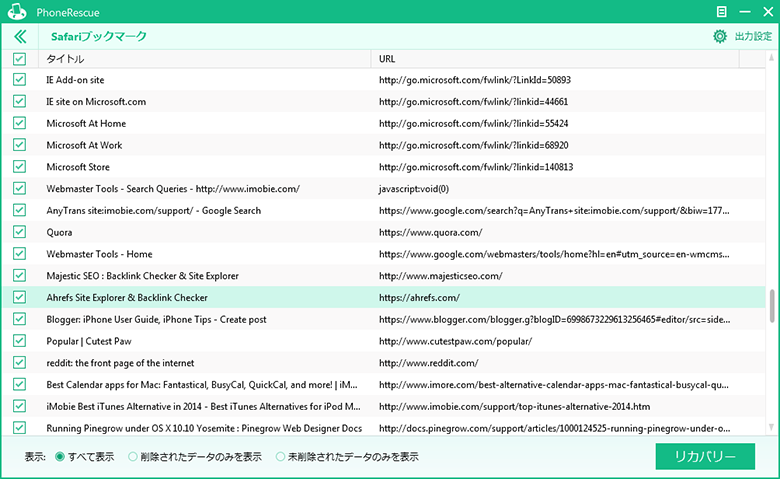Select 'Microsoft At Work' title text
Image resolution: width=780 pixels, height=479 pixels.
[x=84, y=145]
